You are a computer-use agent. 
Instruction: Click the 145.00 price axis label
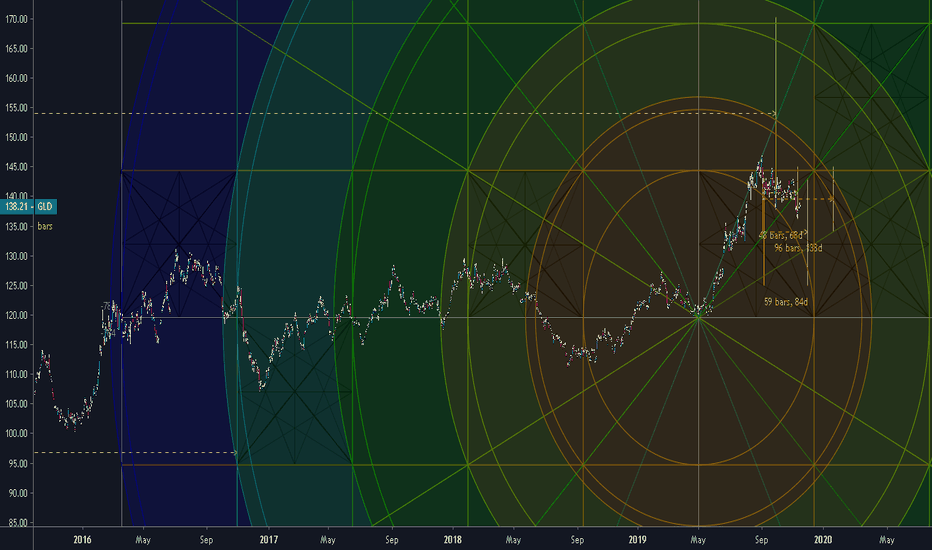click(17, 167)
